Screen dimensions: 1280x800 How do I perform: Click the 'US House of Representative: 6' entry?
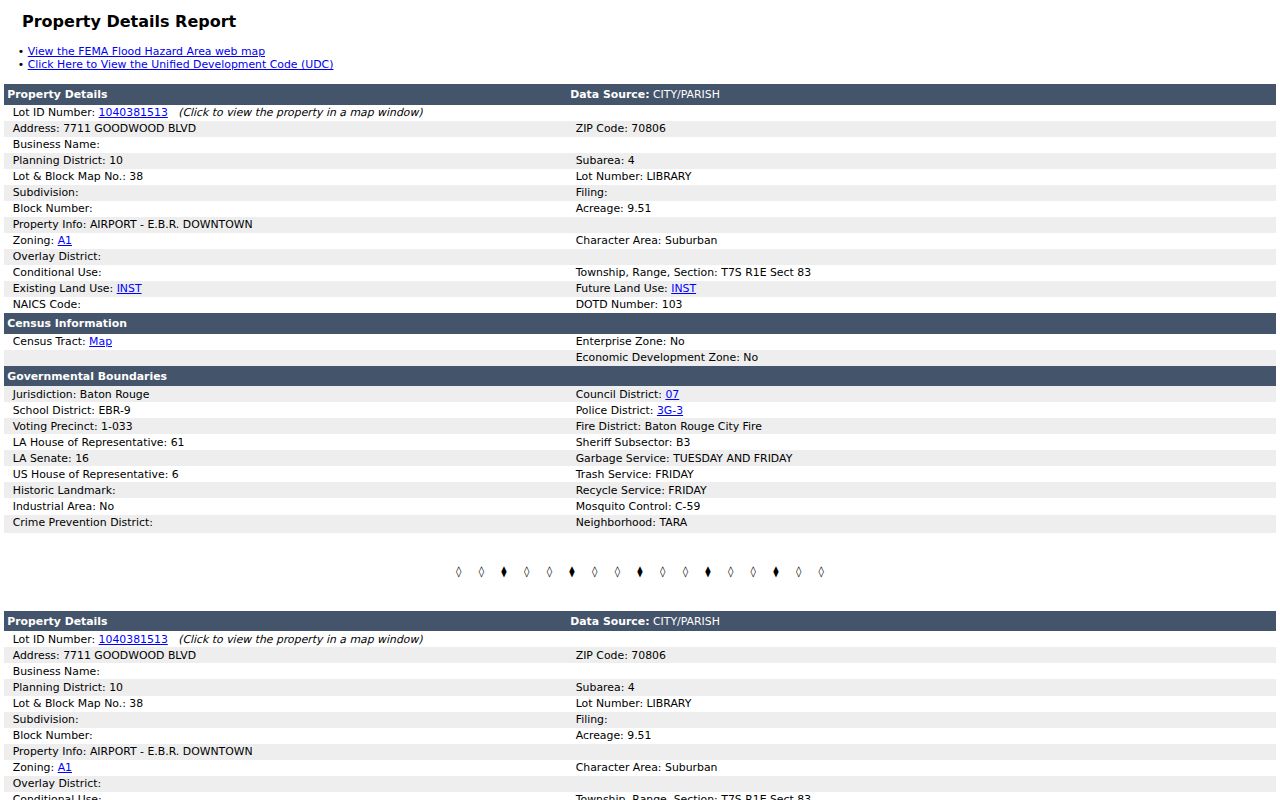96,474
